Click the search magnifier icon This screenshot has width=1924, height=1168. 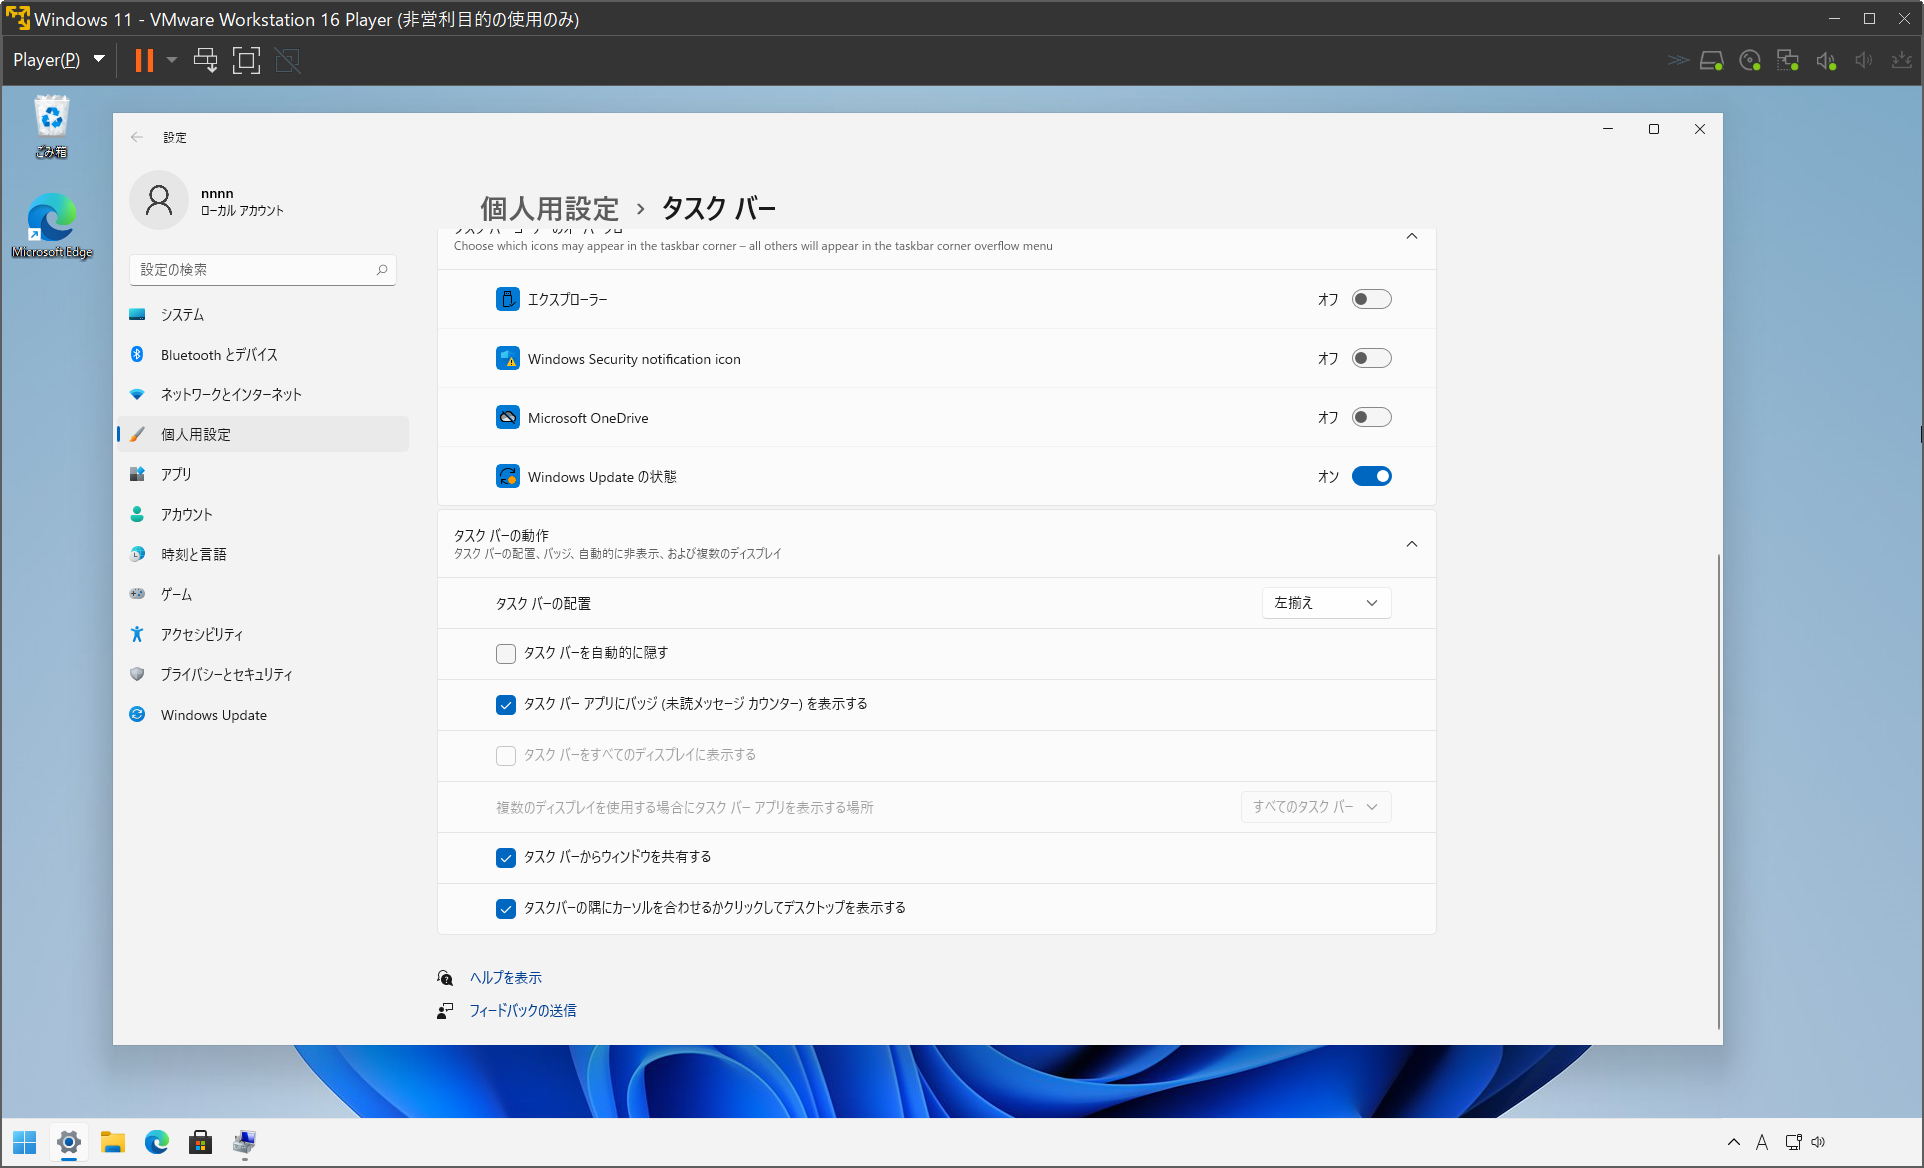coord(382,269)
